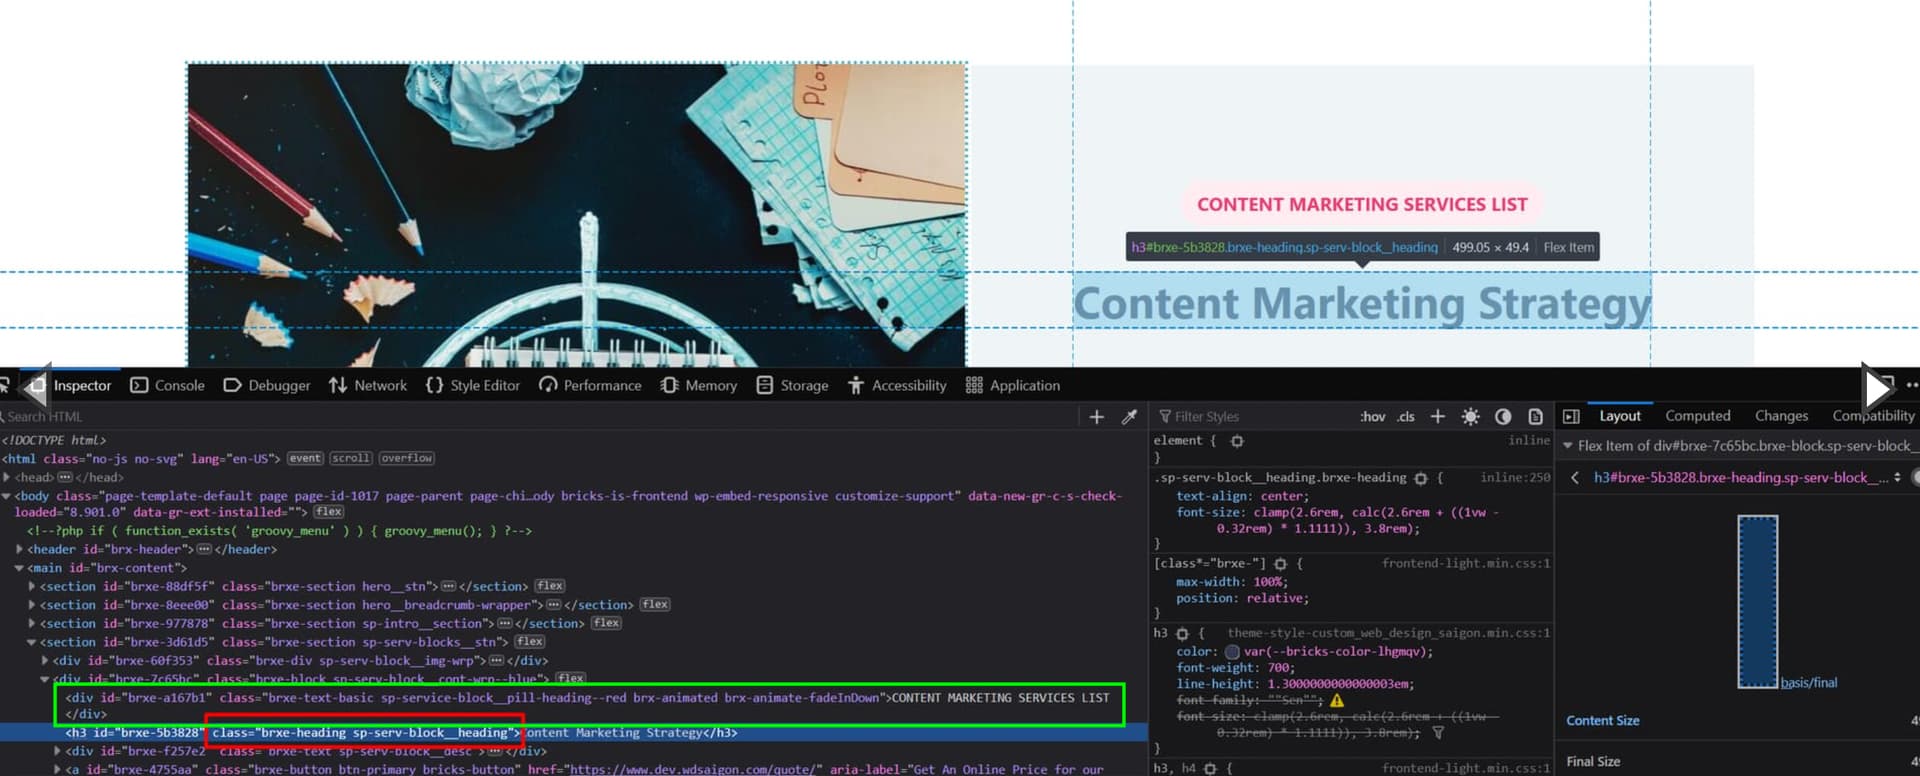Switch to the Console tab
The image size is (1920, 776).
tap(168, 385)
